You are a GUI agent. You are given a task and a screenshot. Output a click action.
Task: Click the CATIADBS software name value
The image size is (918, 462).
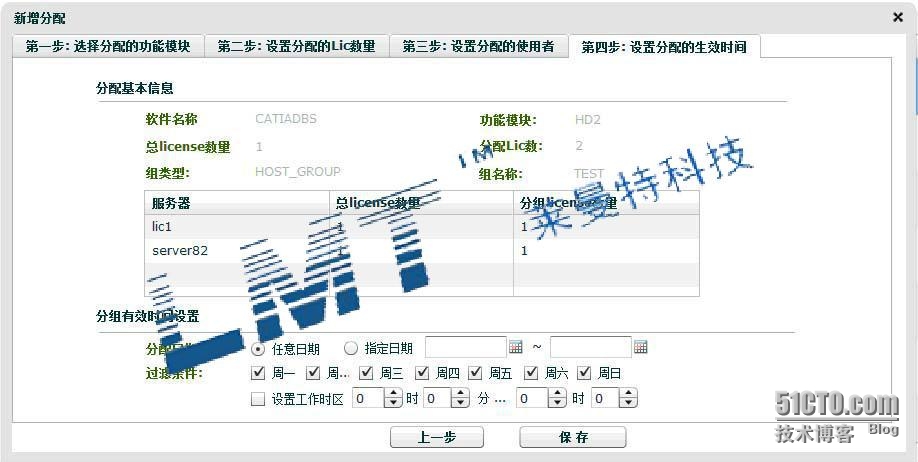coord(286,119)
